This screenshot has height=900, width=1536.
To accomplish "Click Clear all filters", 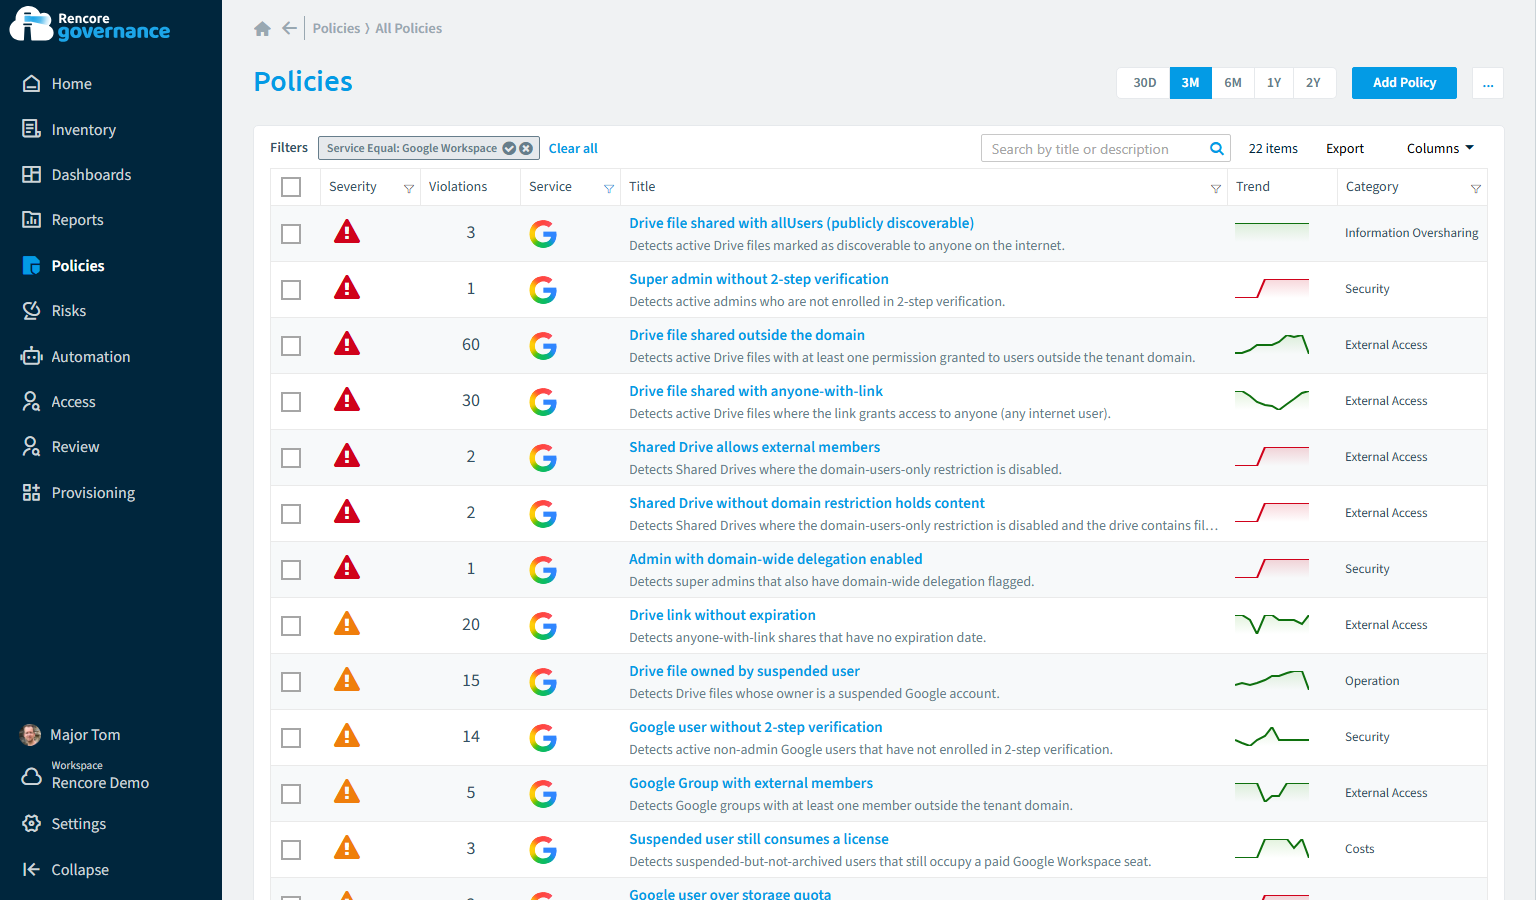I will coord(573,149).
